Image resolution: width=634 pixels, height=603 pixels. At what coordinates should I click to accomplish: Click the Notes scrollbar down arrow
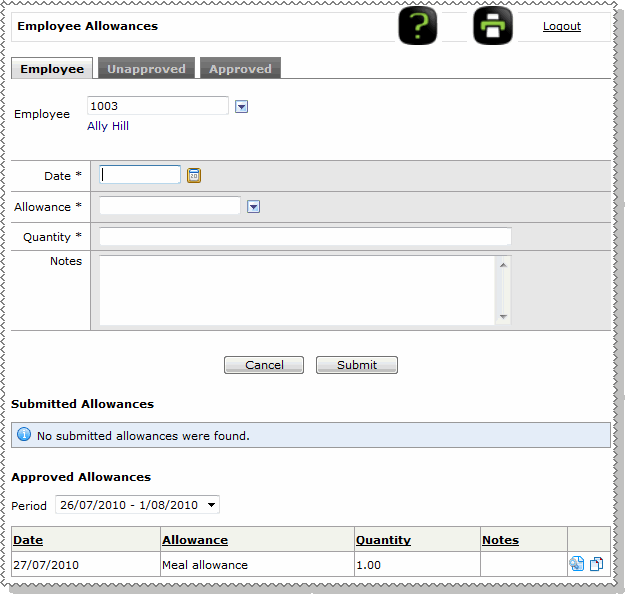point(503,317)
